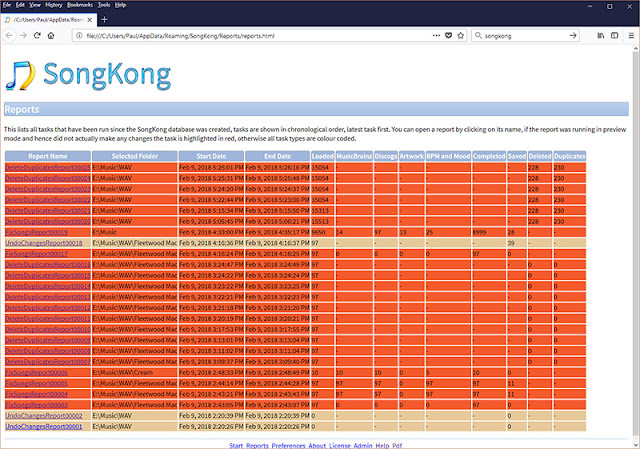This screenshot has width=640, height=449.
Task: Open DeleteDuplicatesReport00024 link
Action: 48,178
